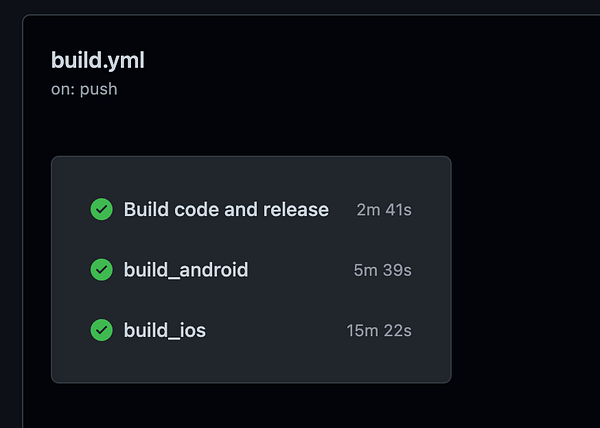Click the empty graph area right of the job card
600x428 pixels.
pos(526,269)
